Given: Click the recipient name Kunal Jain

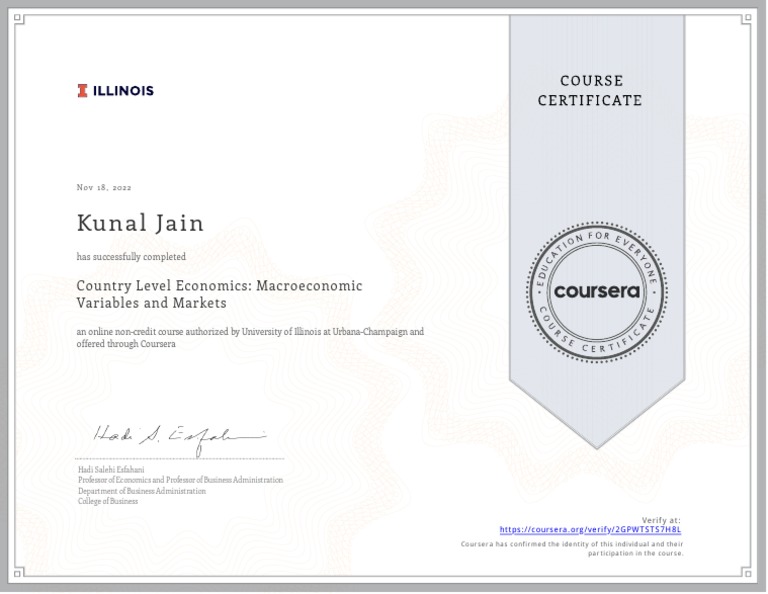Looking at the screenshot, I should click(140, 223).
